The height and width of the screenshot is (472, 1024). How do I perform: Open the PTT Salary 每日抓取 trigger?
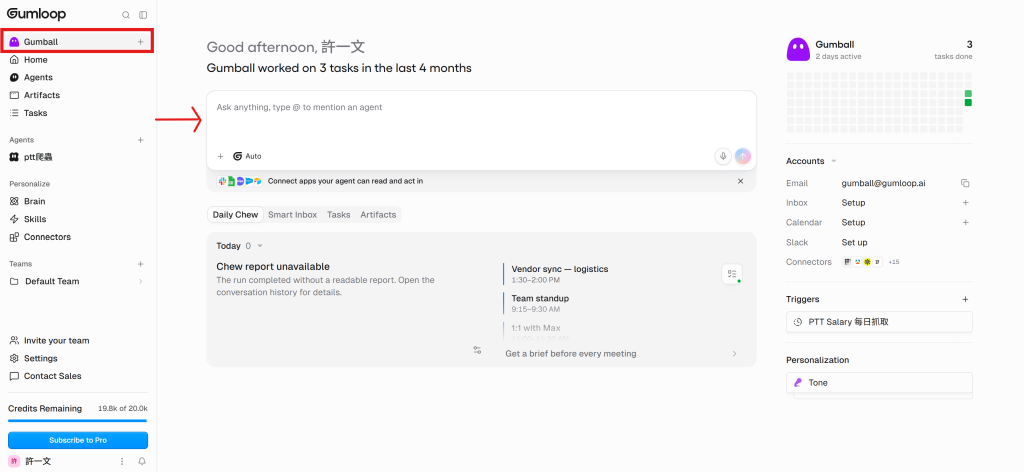[x=879, y=322]
